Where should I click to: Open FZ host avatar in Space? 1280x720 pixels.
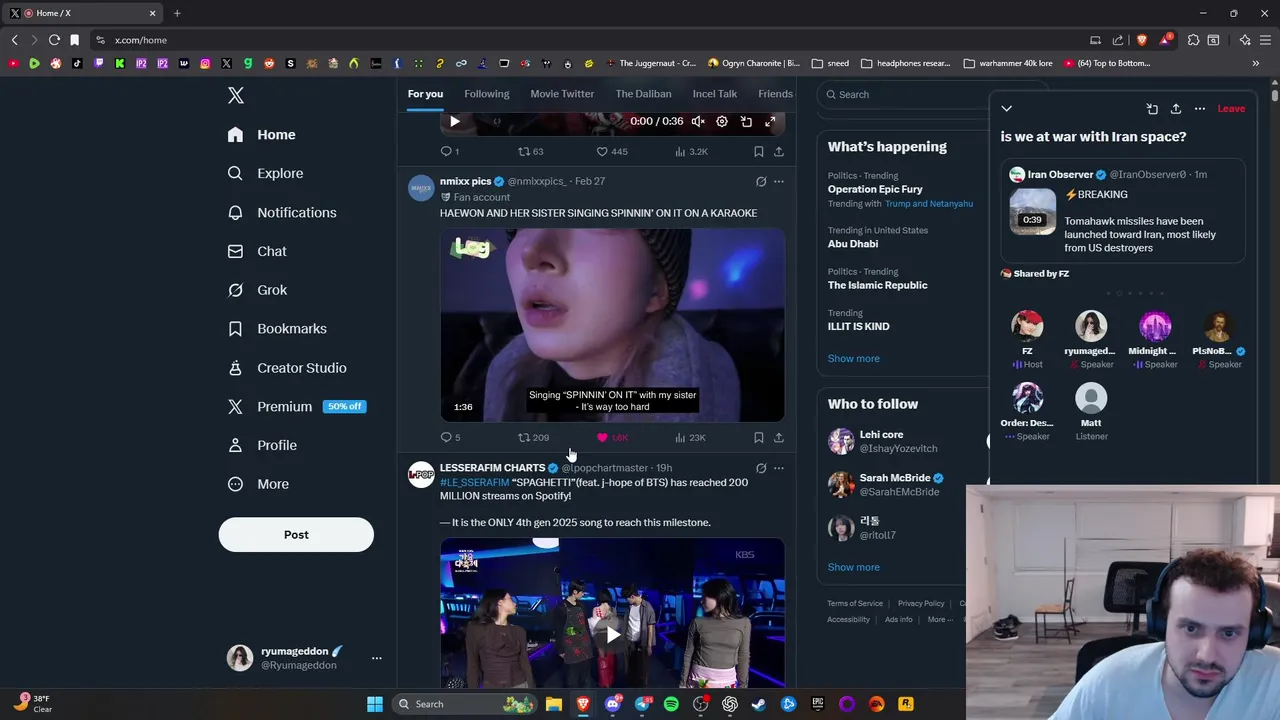1027,326
